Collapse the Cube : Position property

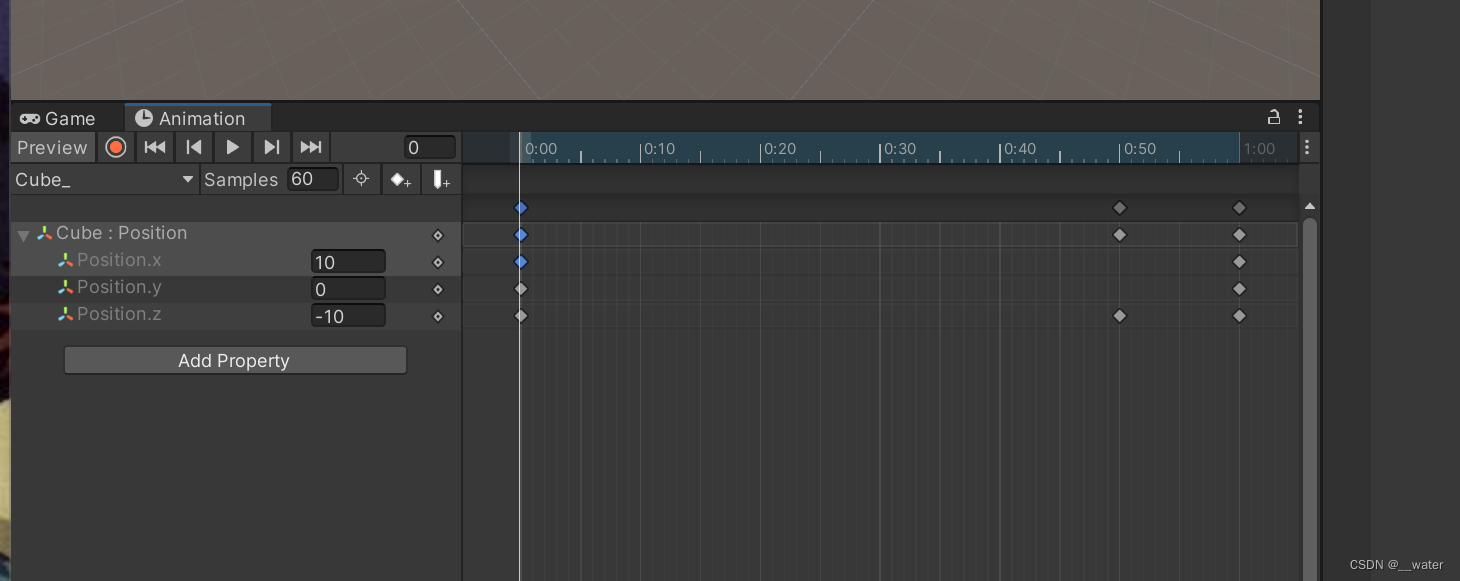[x=23, y=235]
